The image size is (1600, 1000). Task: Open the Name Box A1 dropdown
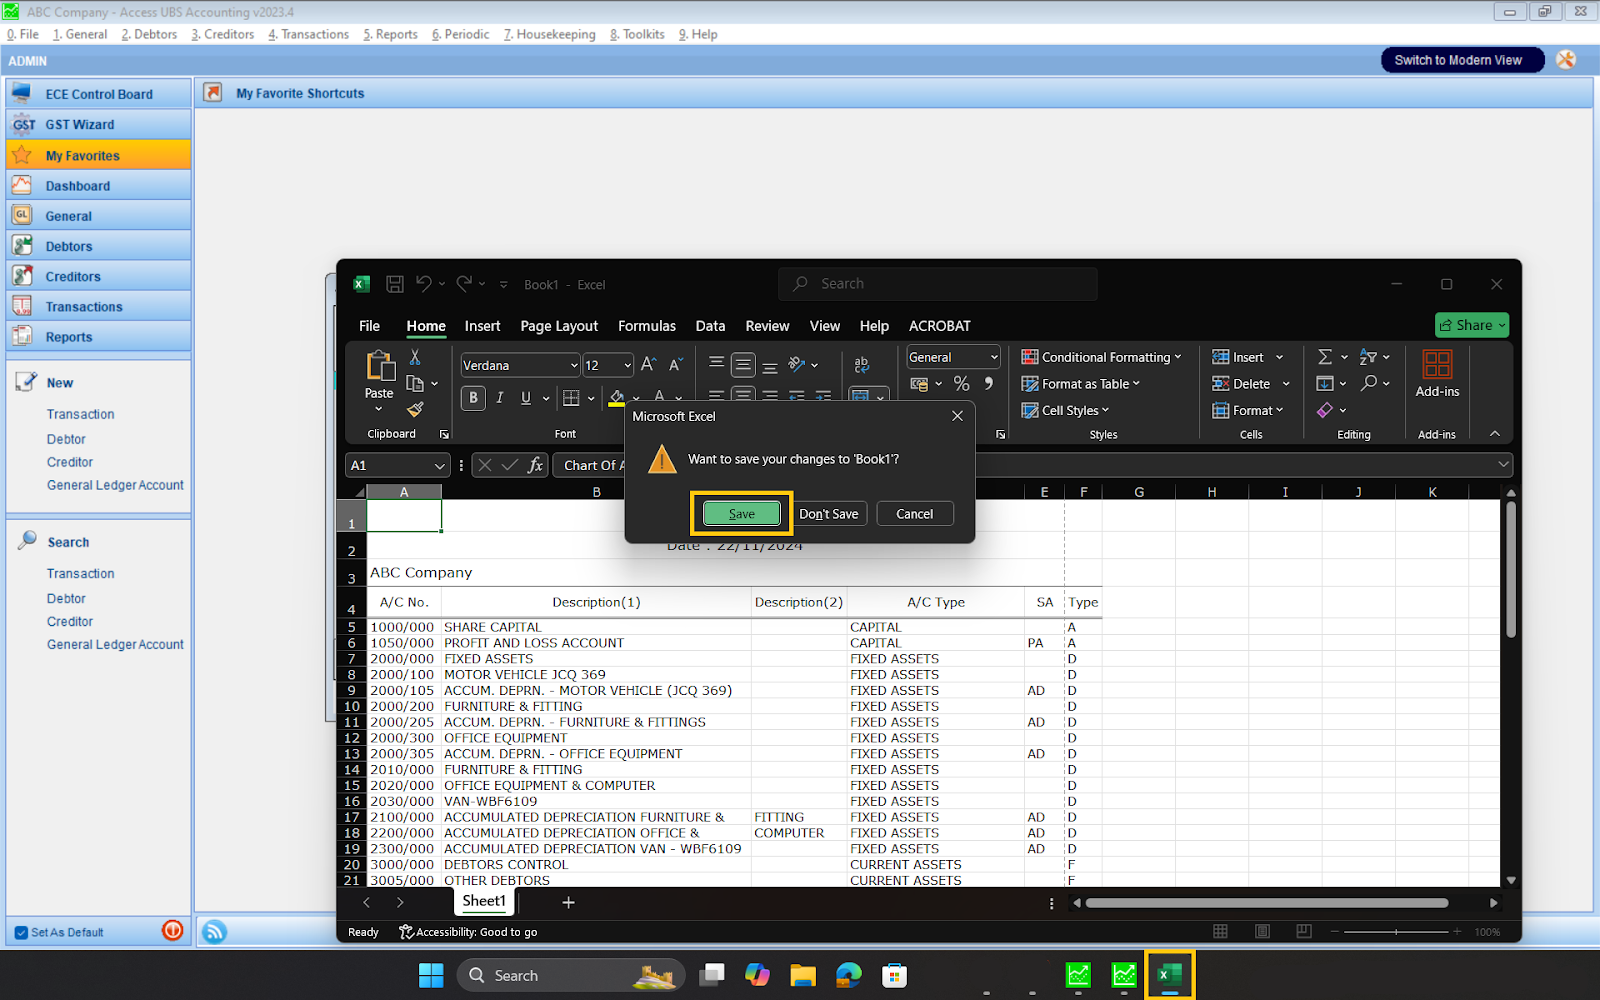click(x=439, y=465)
